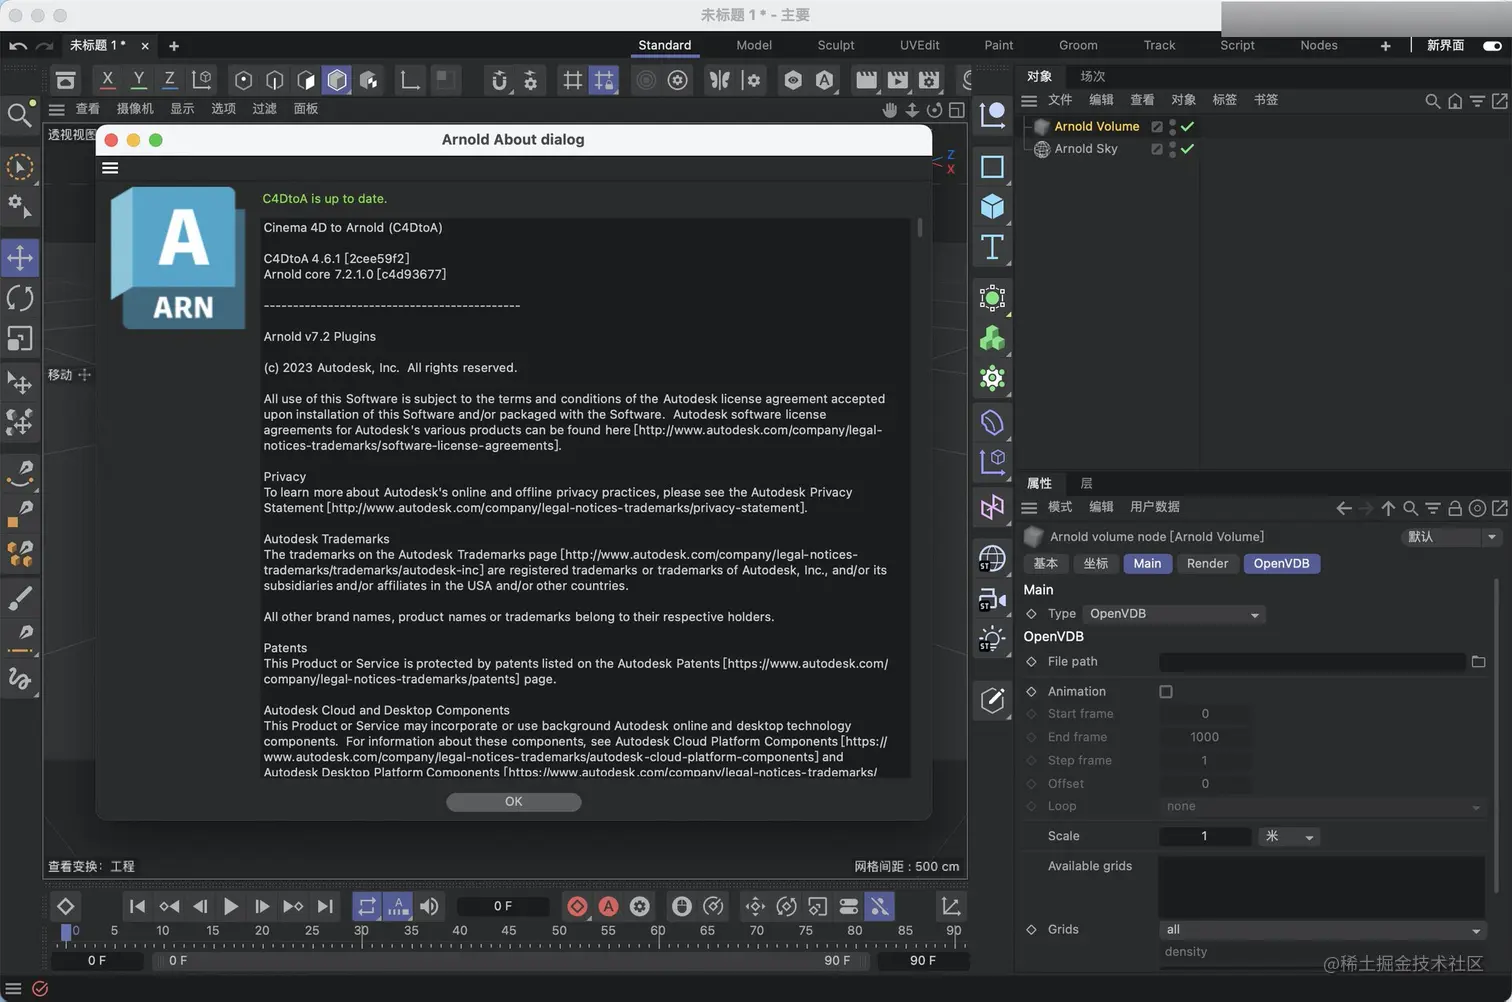This screenshot has width=1512, height=1002.
Task: Click the About dialog vertical scrollbar
Action: [x=919, y=228]
